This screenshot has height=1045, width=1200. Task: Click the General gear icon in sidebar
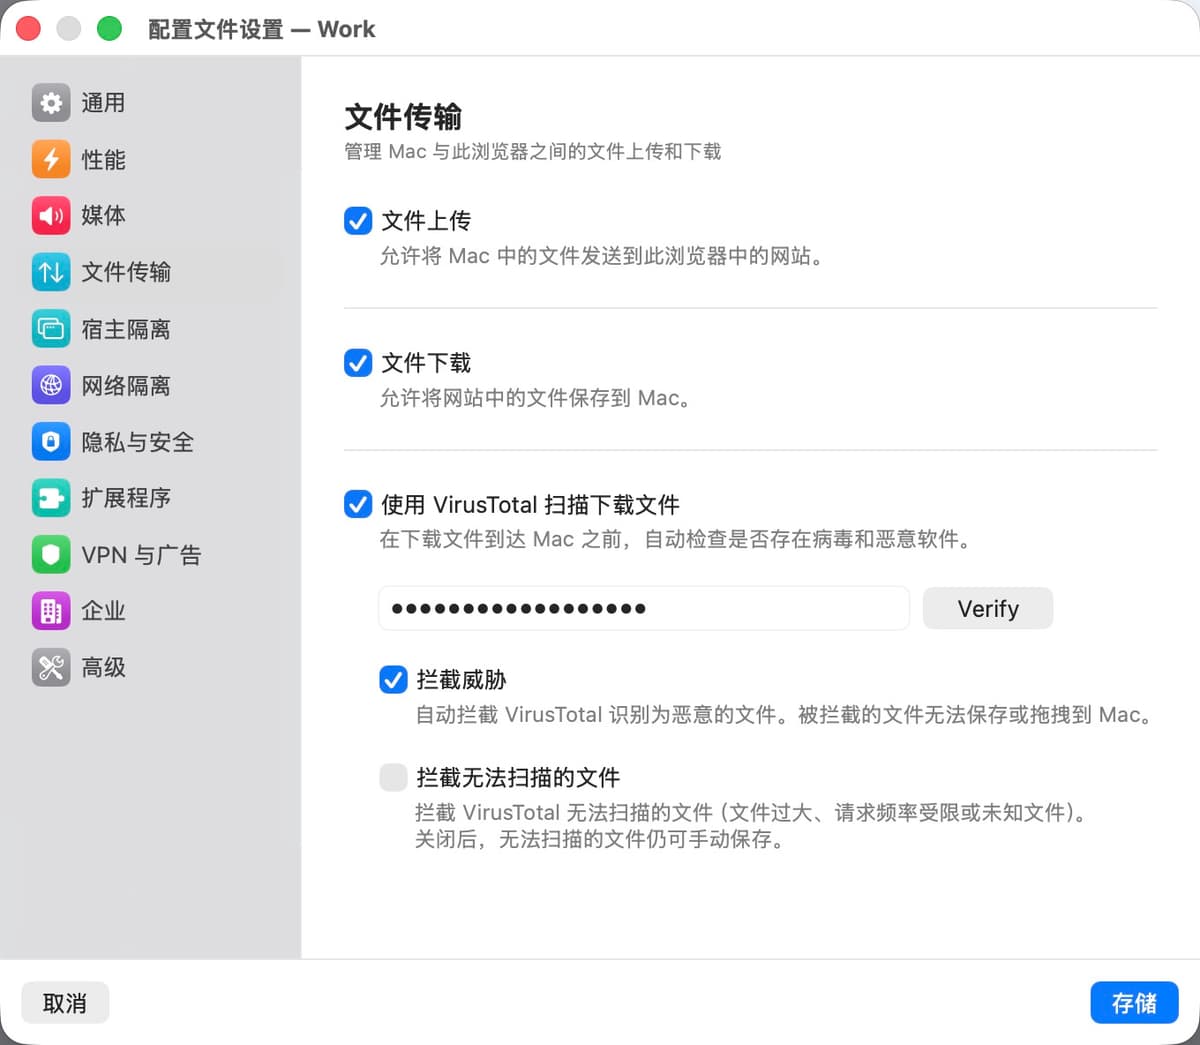click(51, 102)
